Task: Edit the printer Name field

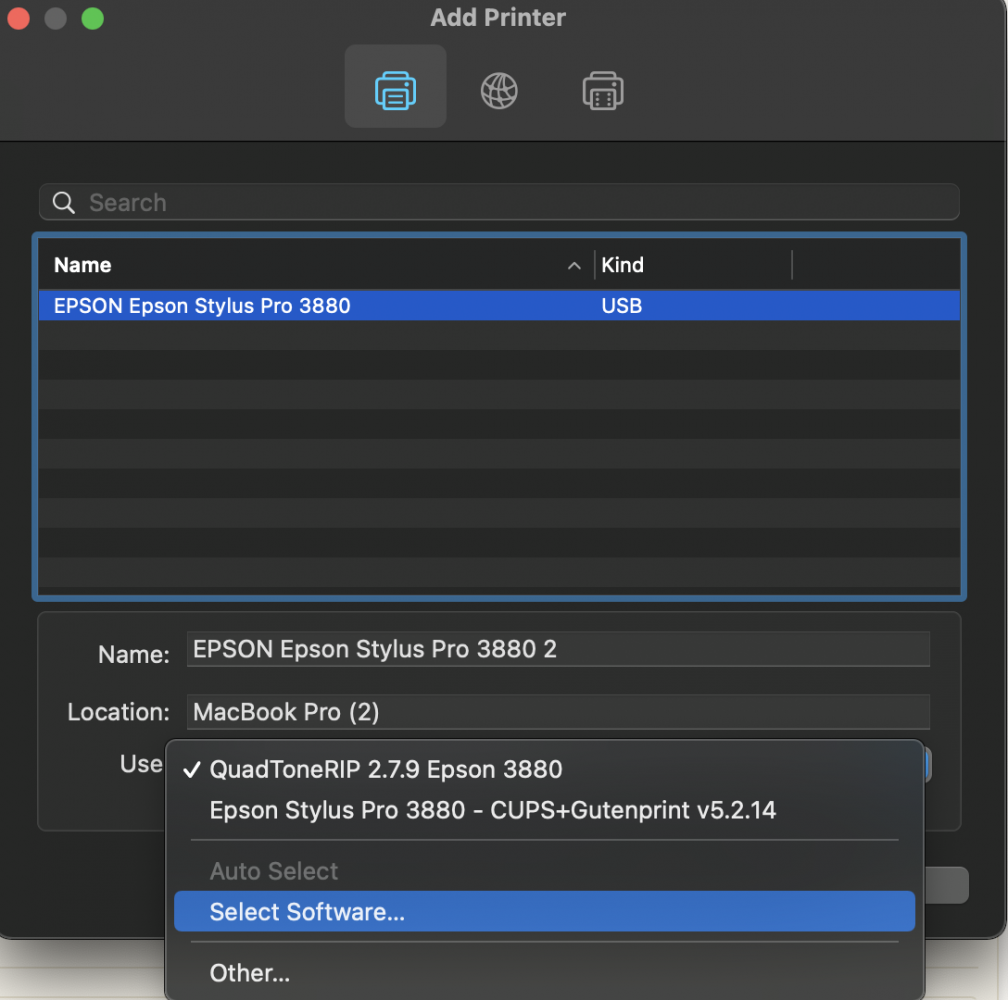Action: pos(558,649)
